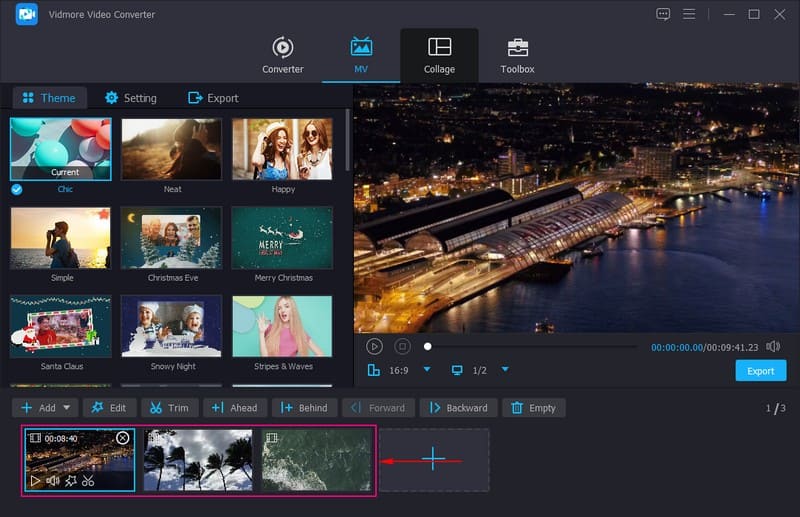This screenshot has width=800, height=517.
Task: Mute audio on first timeline clip
Action: coord(52,481)
